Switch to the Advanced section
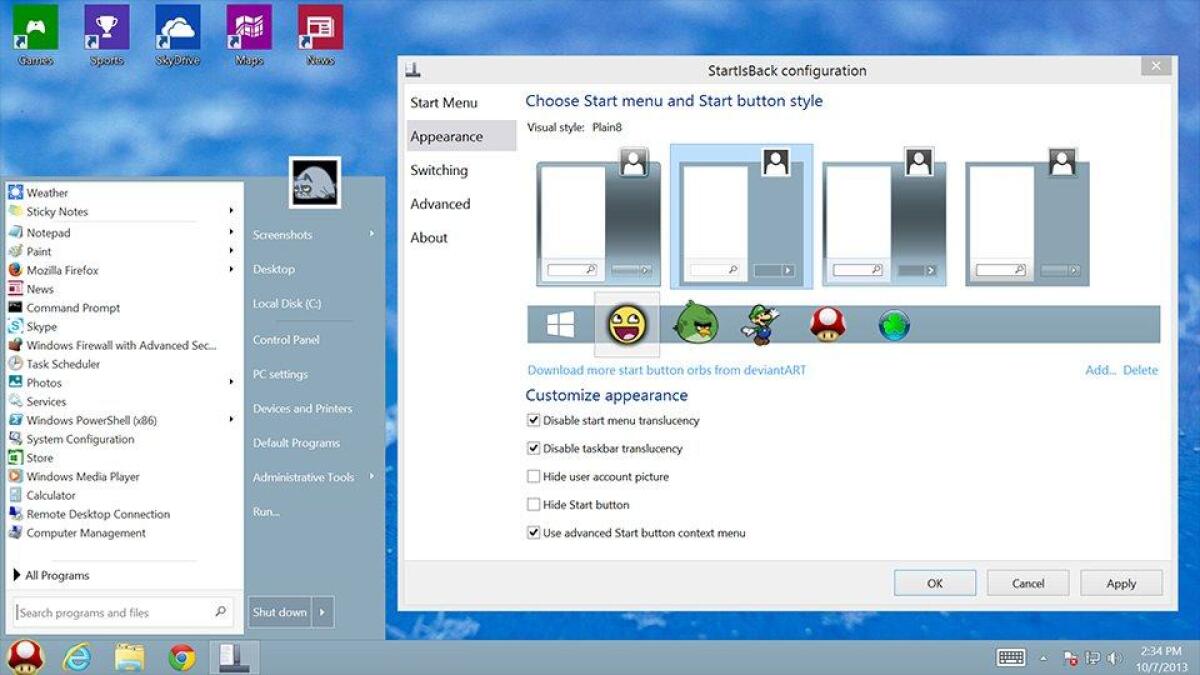This screenshot has height=675, width=1200. [440, 204]
